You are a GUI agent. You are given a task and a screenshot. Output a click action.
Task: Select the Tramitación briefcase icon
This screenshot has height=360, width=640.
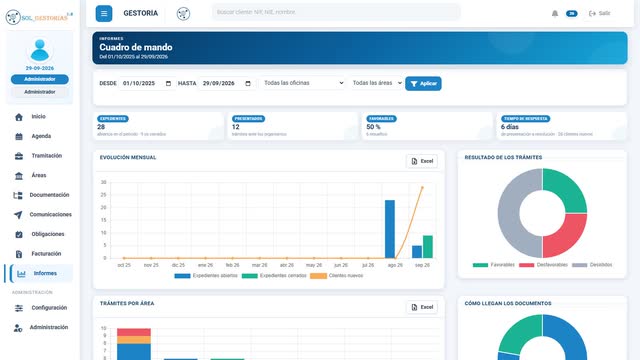[x=19, y=156]
